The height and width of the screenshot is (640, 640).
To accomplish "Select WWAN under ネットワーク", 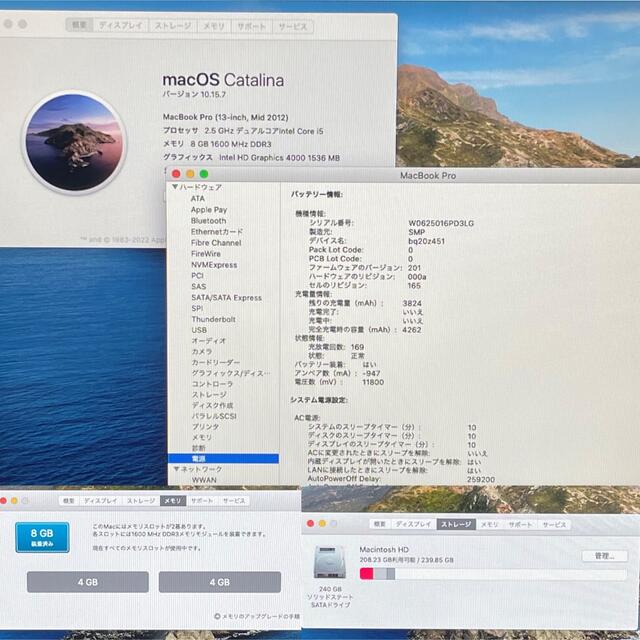I will click(x=204, y=480).
